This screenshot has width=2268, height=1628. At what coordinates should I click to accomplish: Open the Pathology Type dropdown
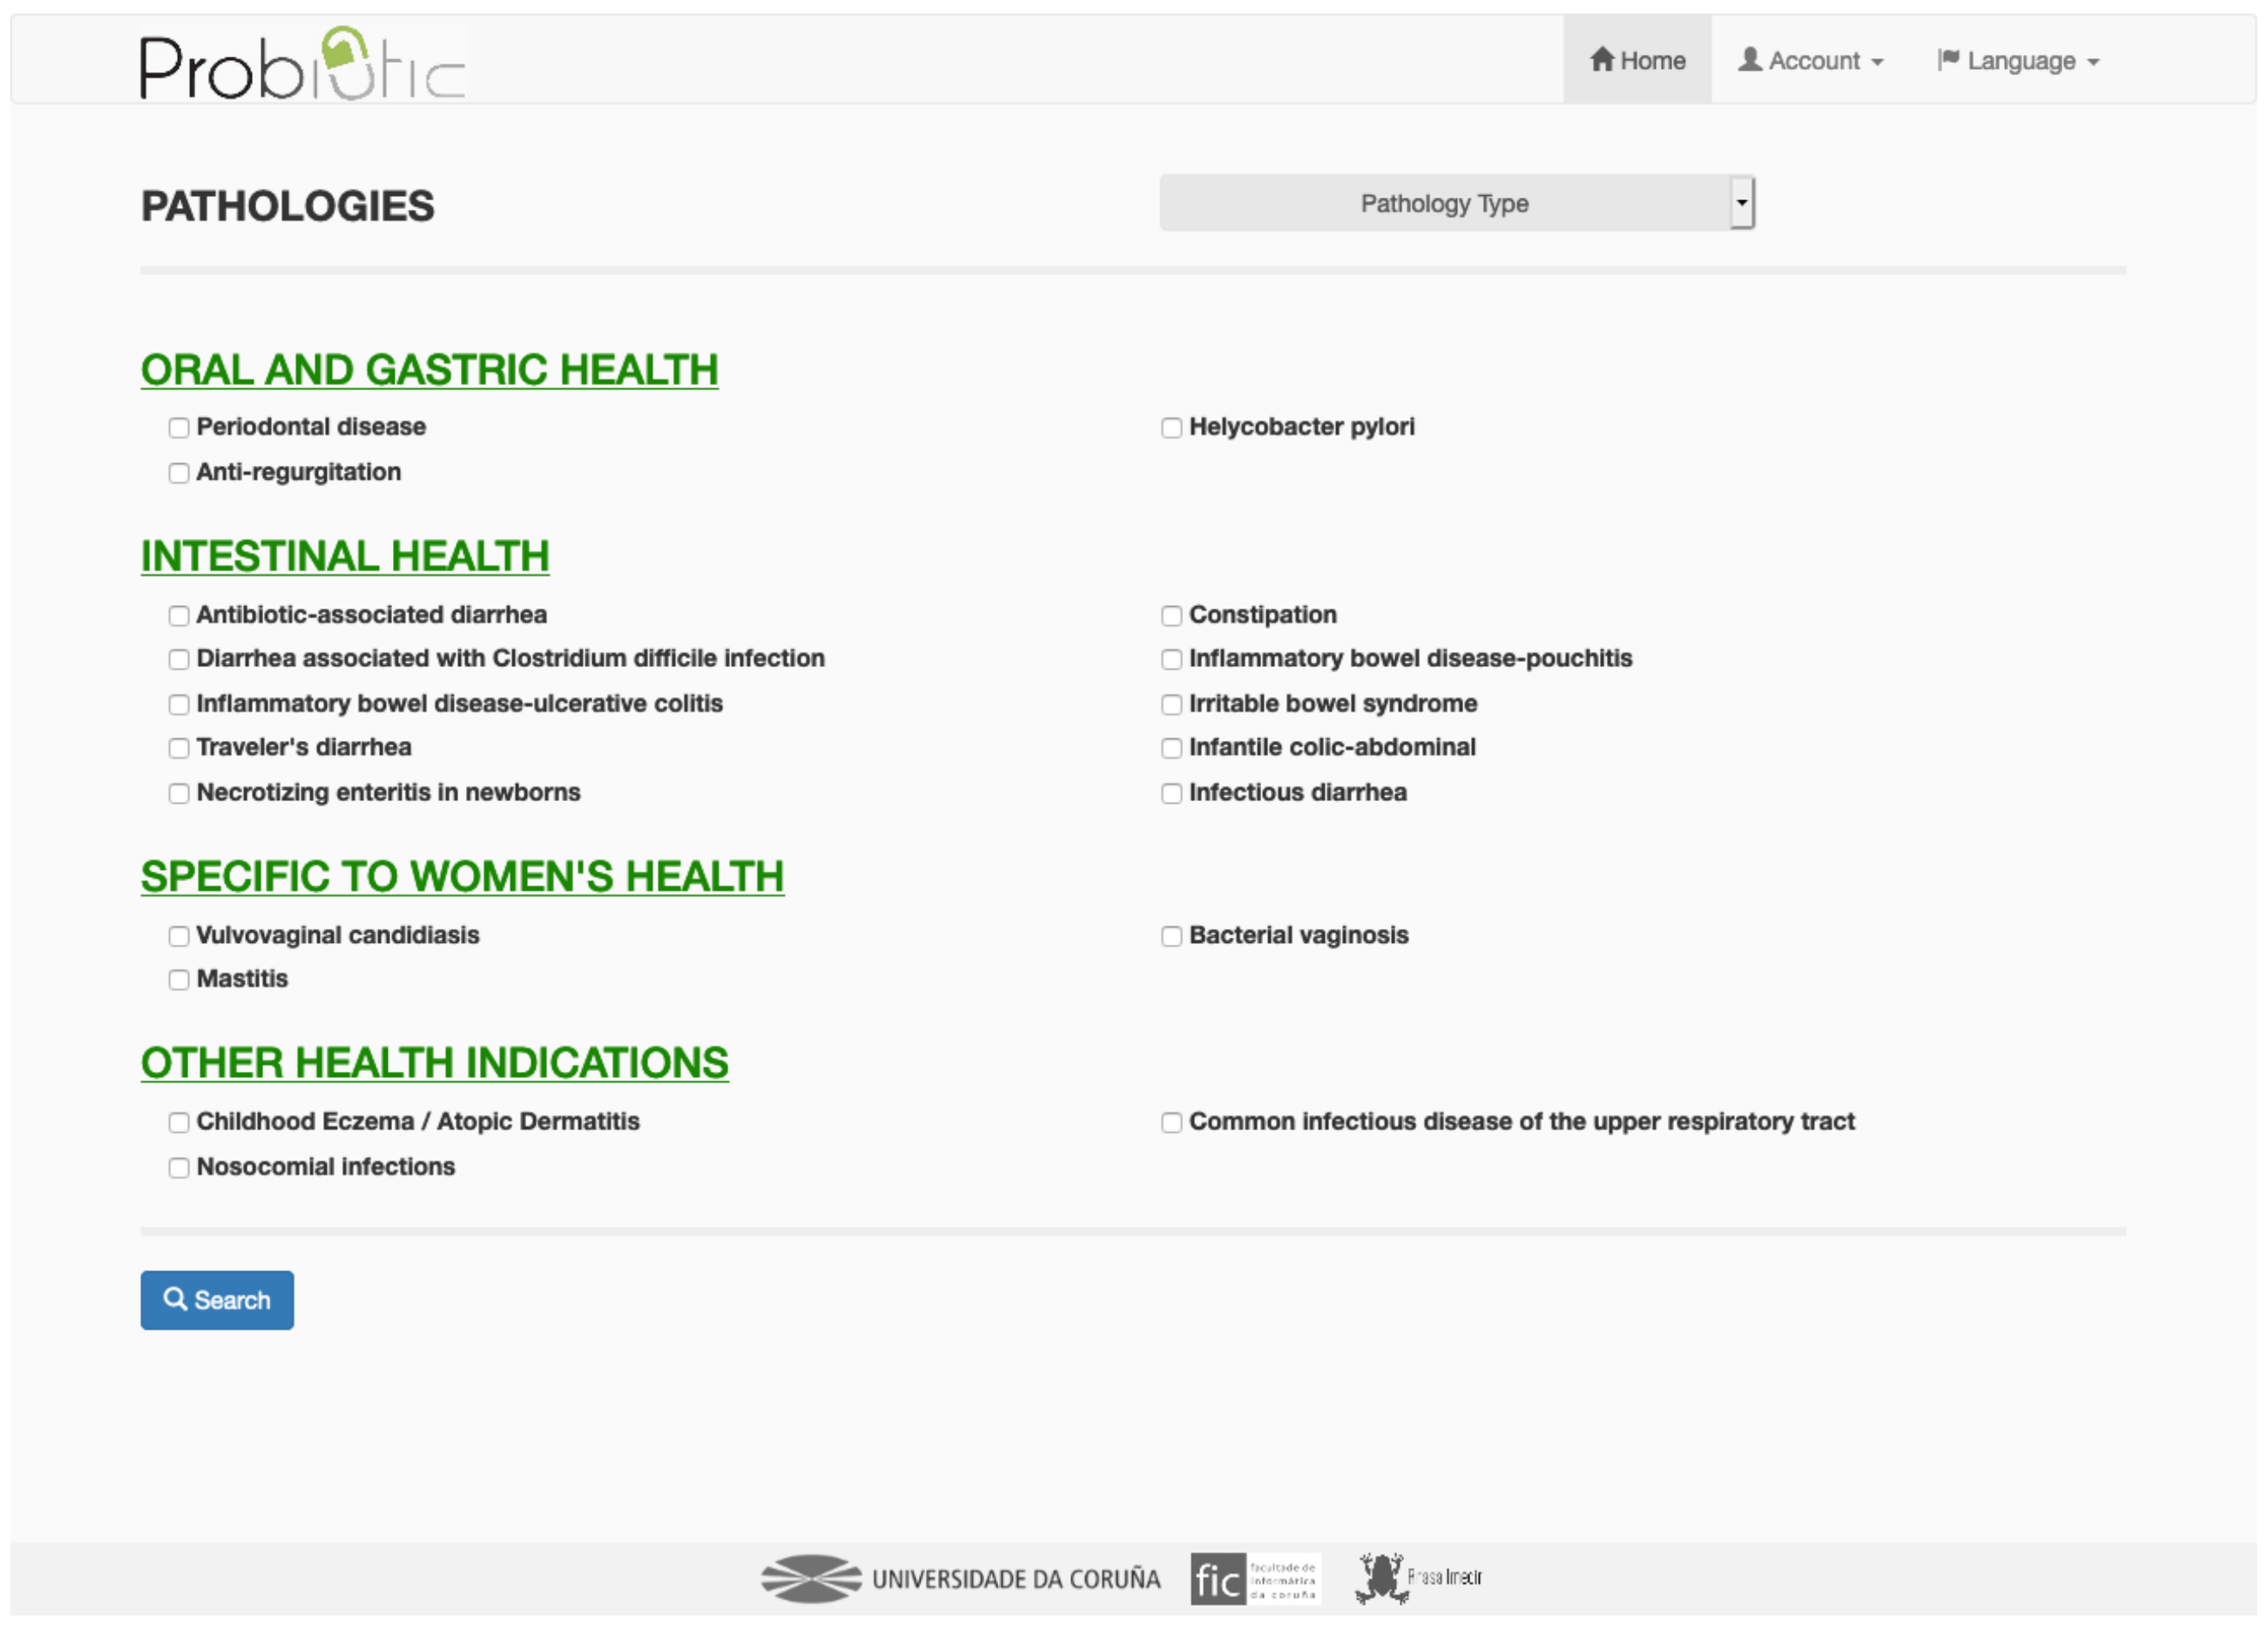tap(1456, 203)
